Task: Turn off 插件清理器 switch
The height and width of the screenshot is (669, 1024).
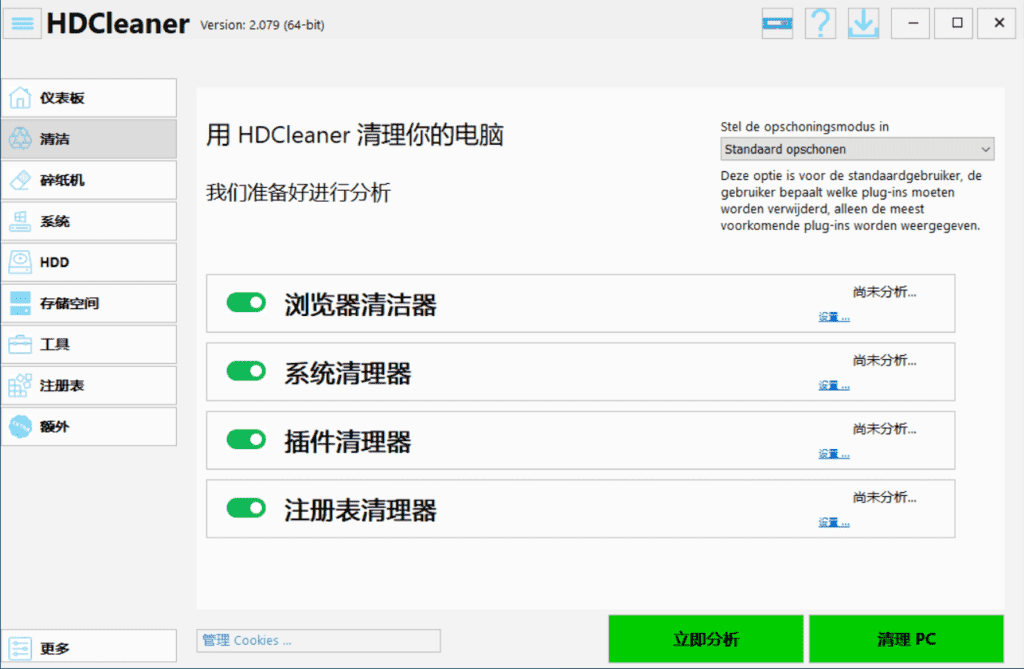Action: (246, 439)
